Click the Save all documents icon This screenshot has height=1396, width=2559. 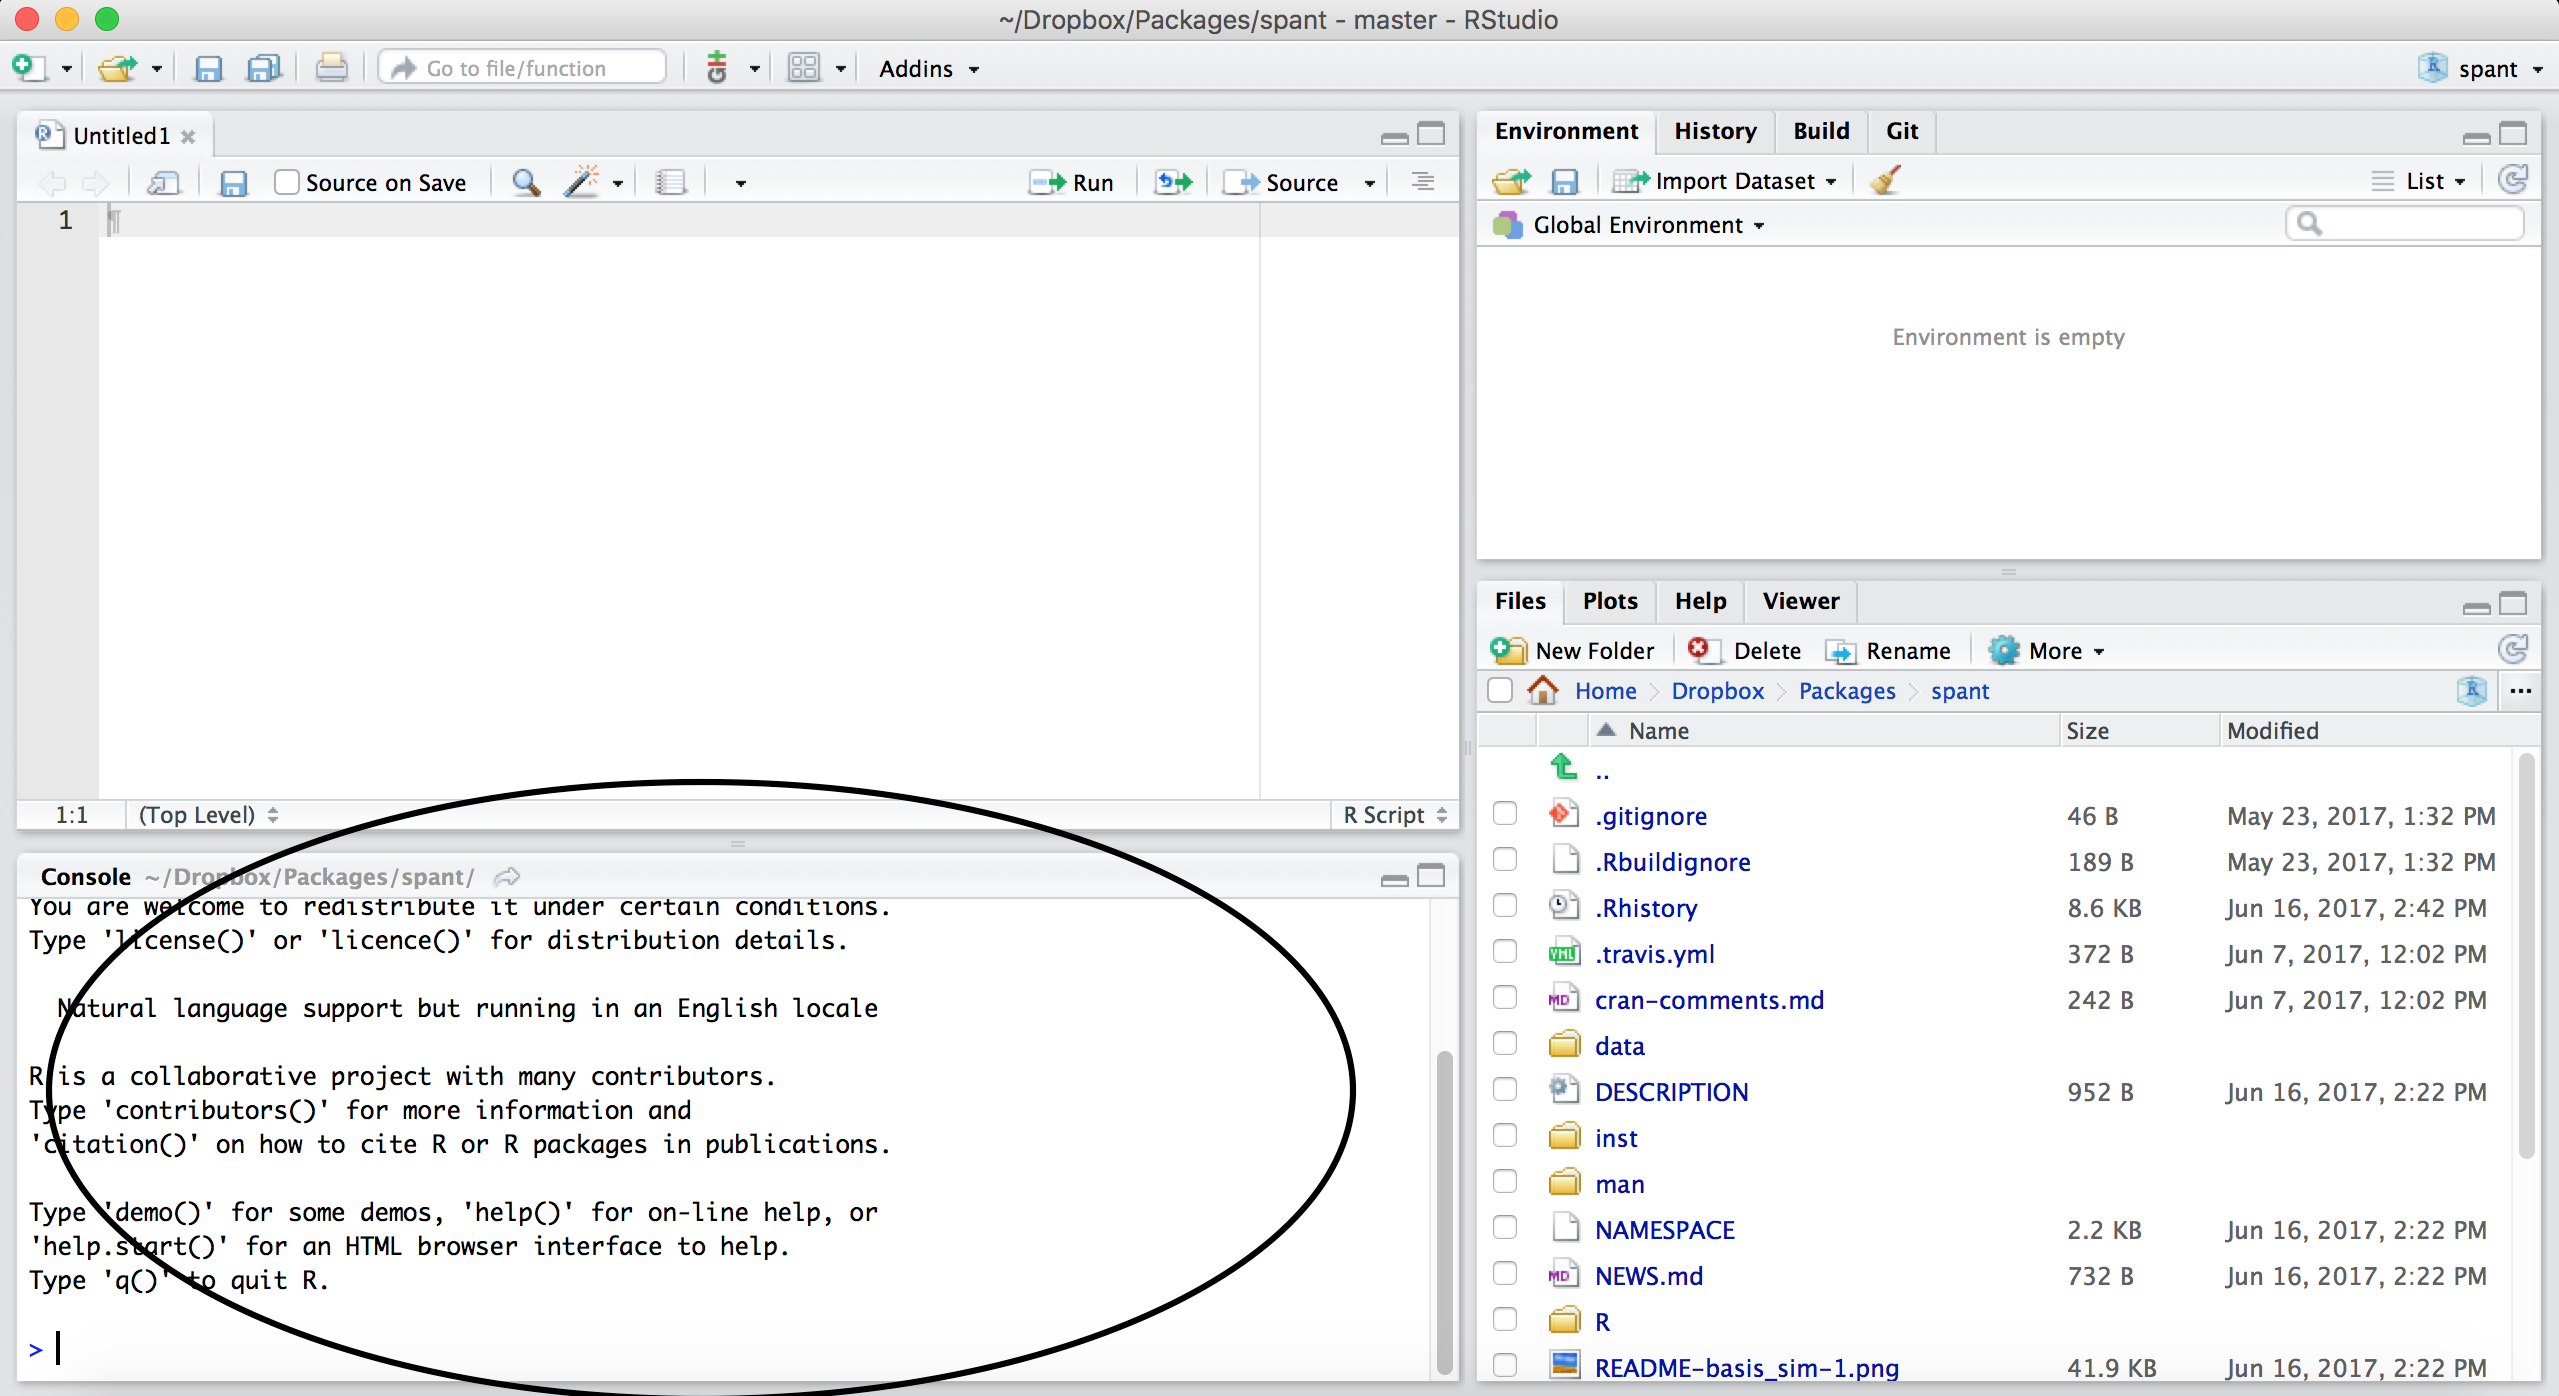coord(264,68)
